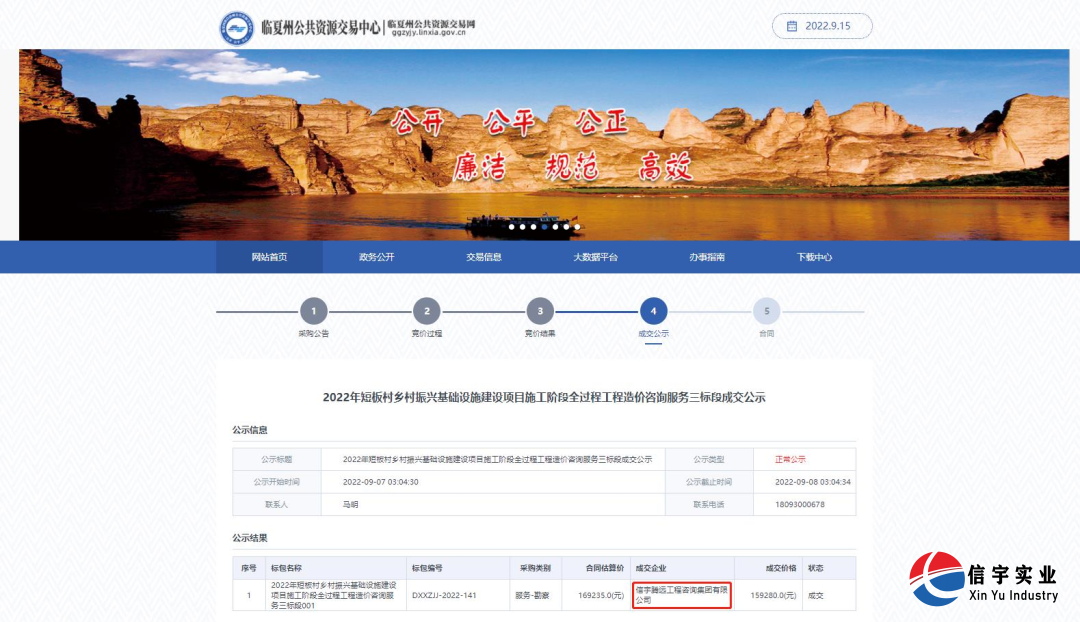The image size is (1080, 622).
Task: Select step 1 采购公告 in the progress tracker
Action: click(315, 313)
